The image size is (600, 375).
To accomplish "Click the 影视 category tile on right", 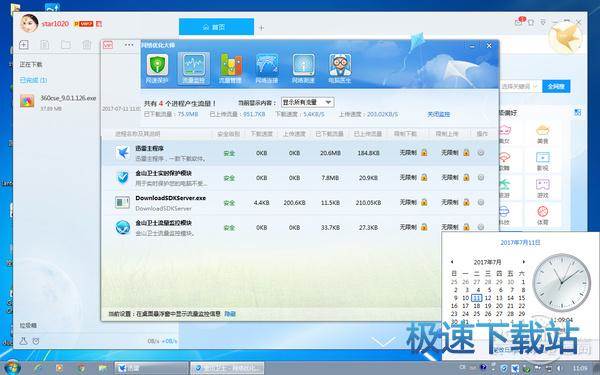I will (x=543, y=161).
